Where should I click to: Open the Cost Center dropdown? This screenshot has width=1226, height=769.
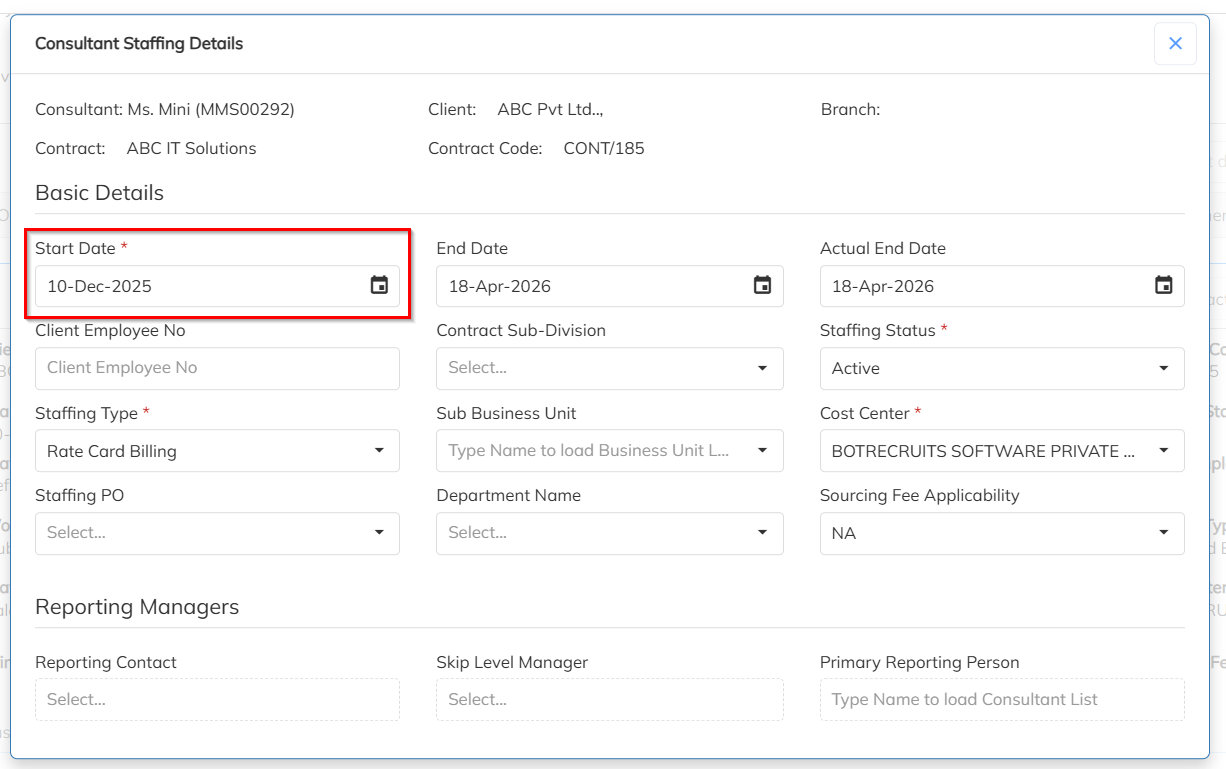(1163, 451)
